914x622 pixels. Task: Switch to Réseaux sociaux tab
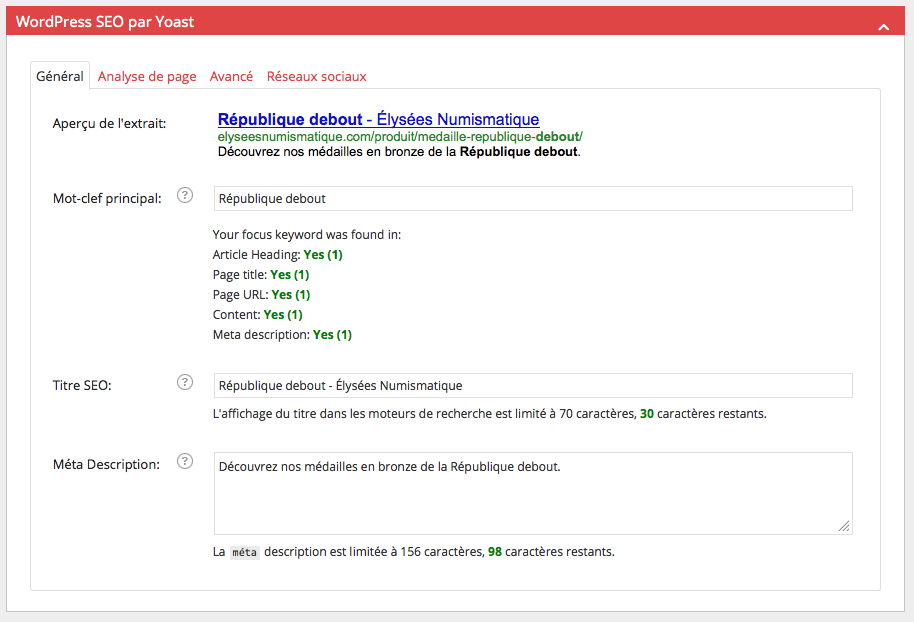click(317, 76)
